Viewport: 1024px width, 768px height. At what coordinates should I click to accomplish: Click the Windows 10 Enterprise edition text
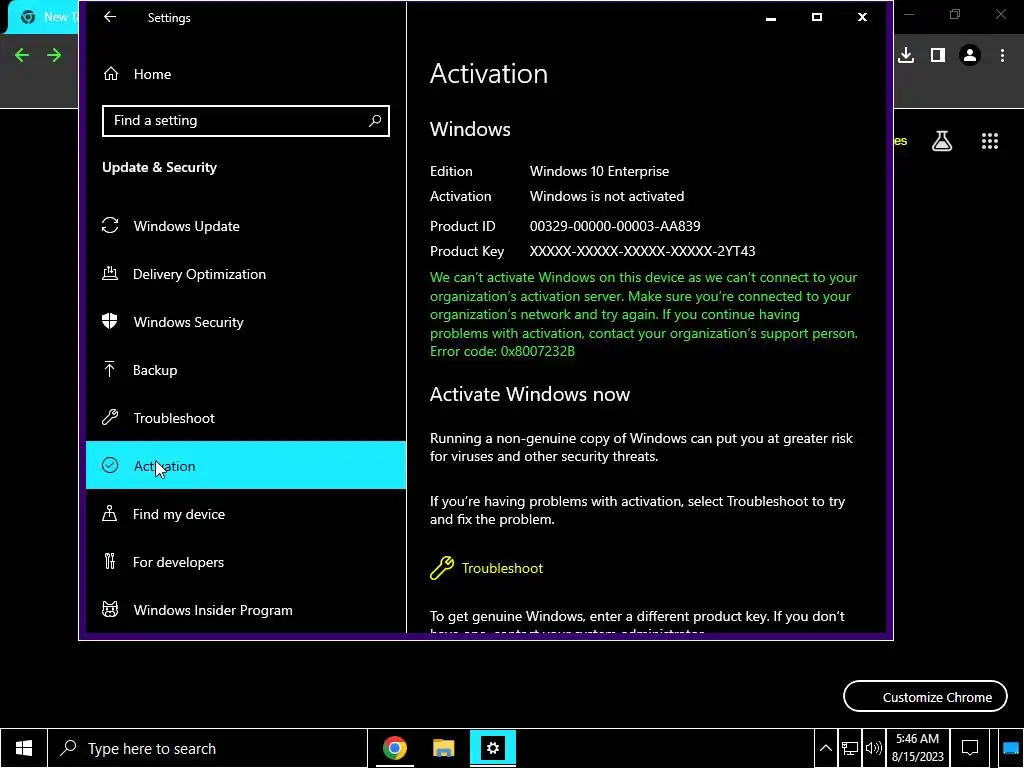tap(600, 172)
